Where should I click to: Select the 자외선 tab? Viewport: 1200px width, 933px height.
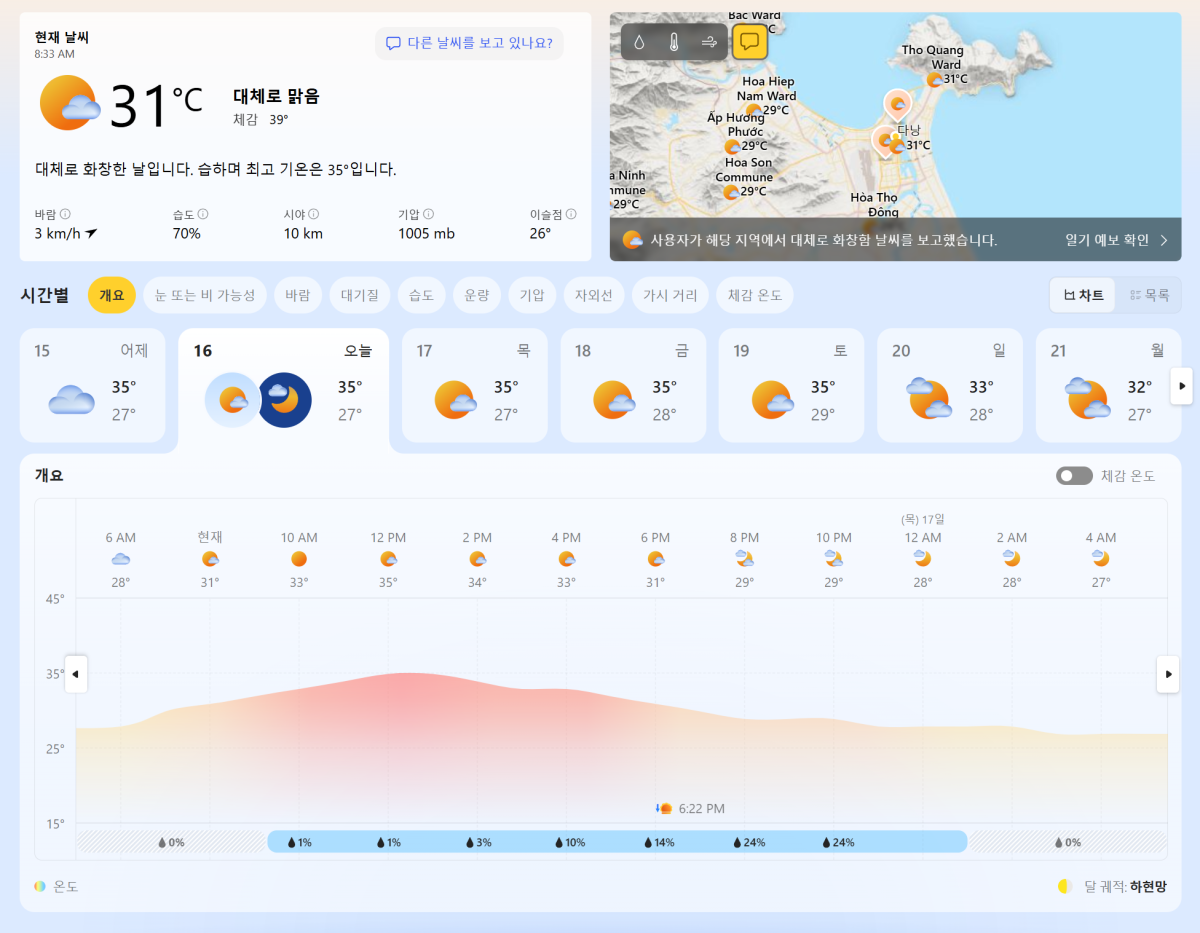pyautogui.click(x=593, y=295)
